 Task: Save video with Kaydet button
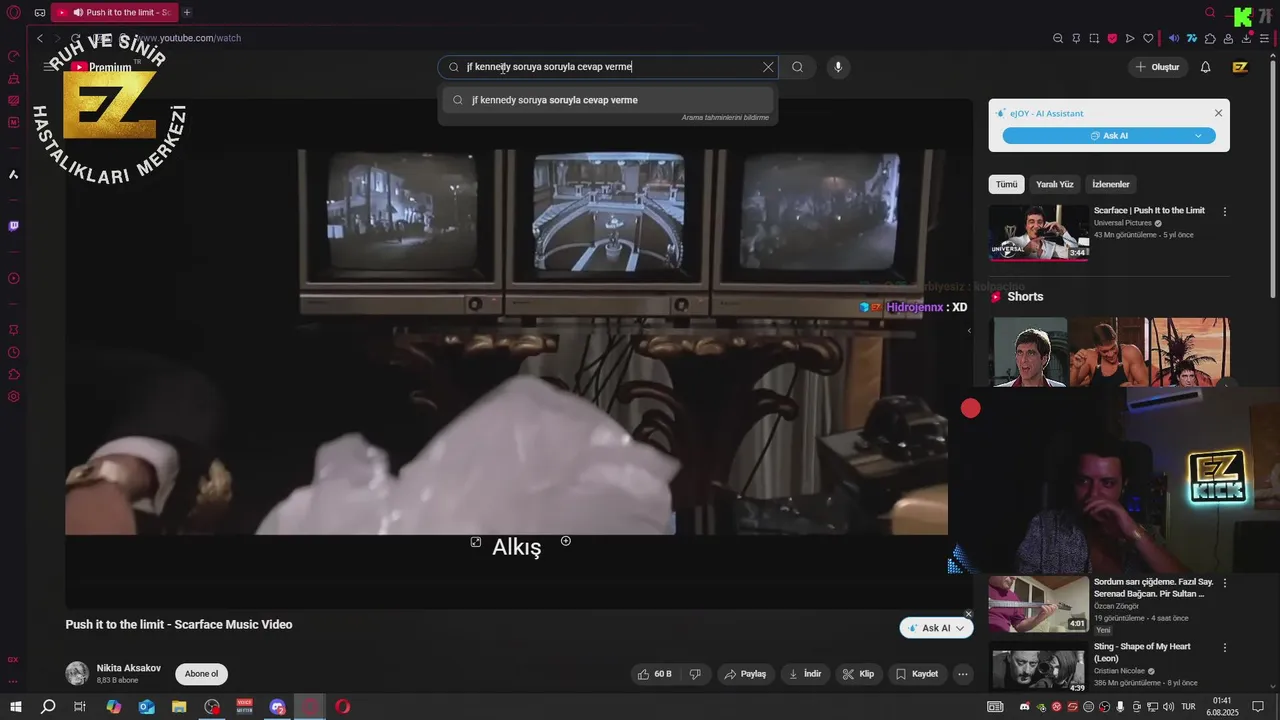(x=917, y=674)
